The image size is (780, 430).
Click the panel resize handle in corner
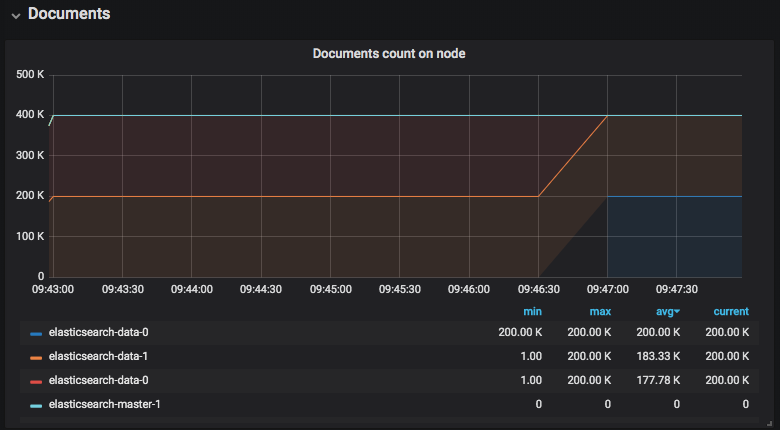769,423
